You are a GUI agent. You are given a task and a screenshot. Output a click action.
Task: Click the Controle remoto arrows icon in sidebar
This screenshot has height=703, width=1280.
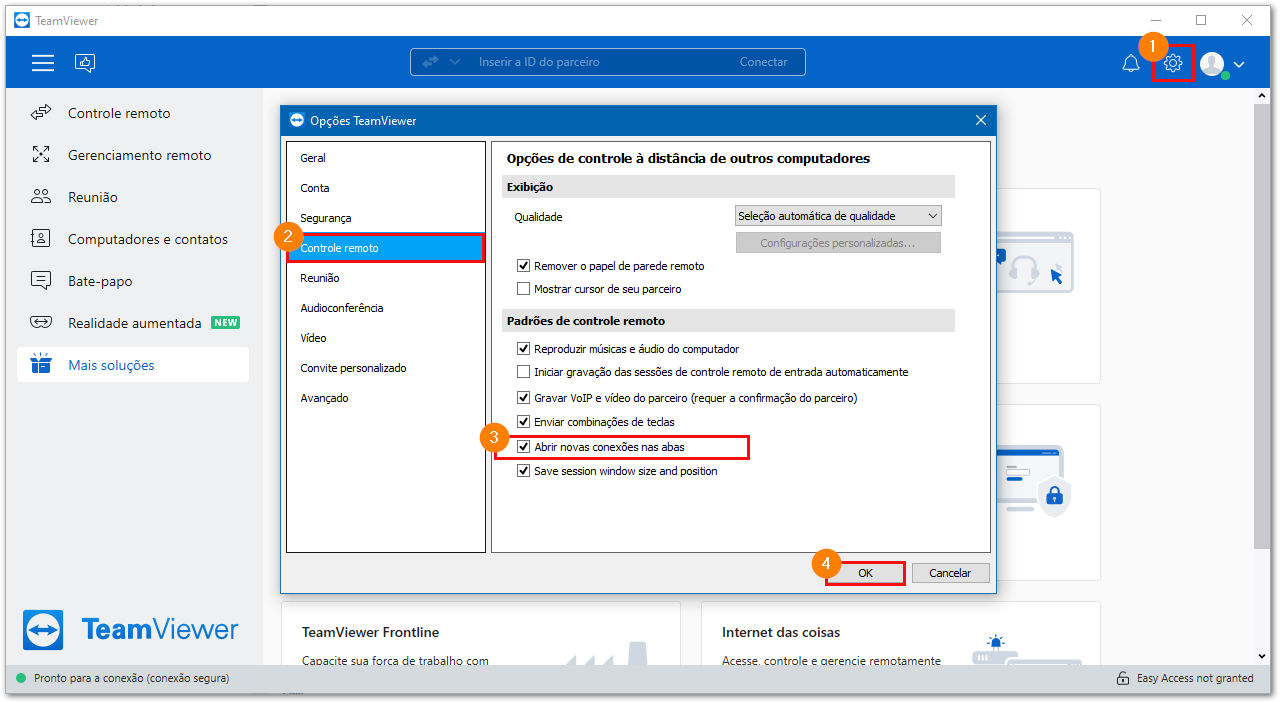(41, 113)
